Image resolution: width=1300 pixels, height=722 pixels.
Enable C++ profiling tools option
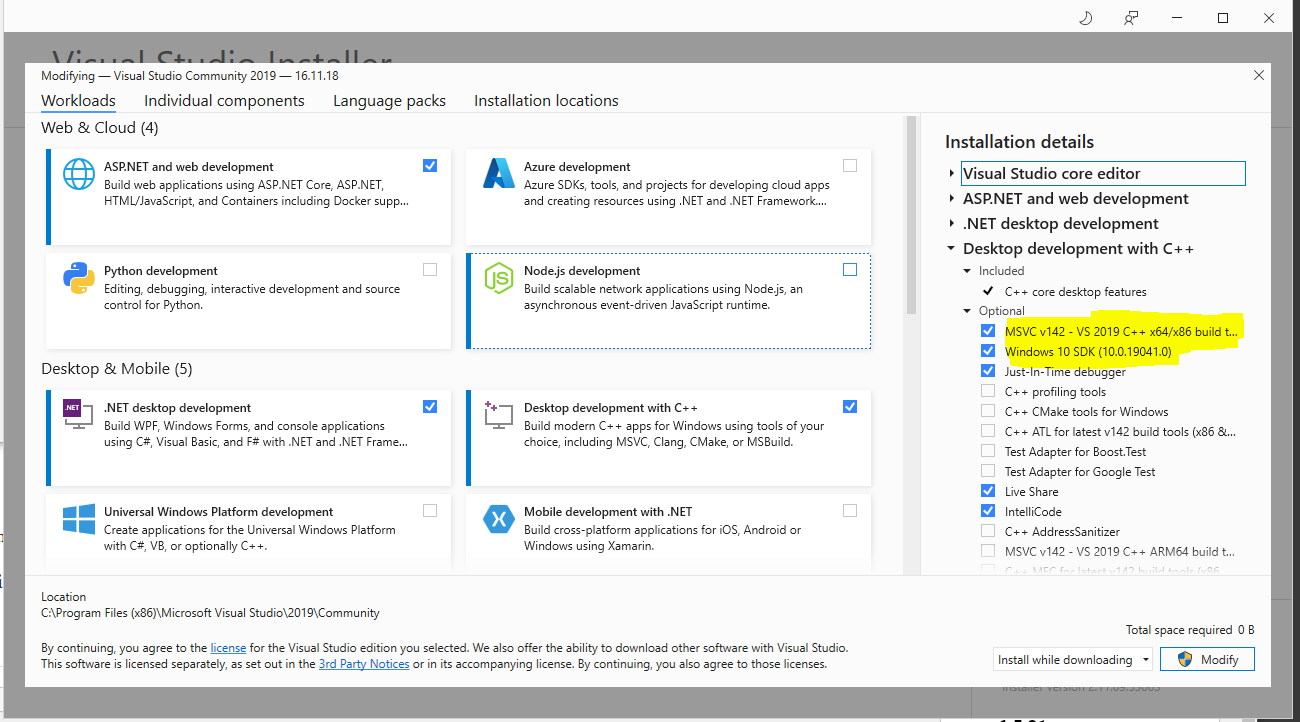point(988,391)
